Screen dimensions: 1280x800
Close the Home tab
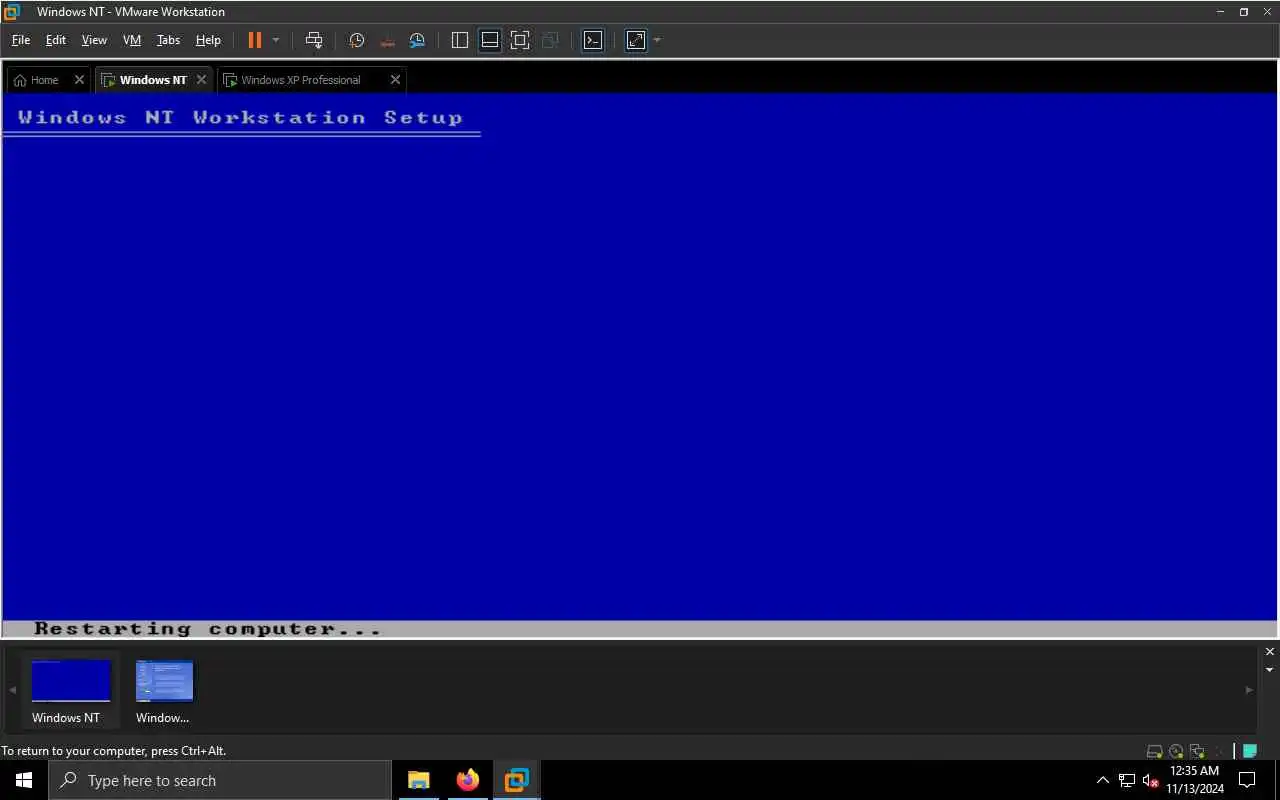(80, 80)
